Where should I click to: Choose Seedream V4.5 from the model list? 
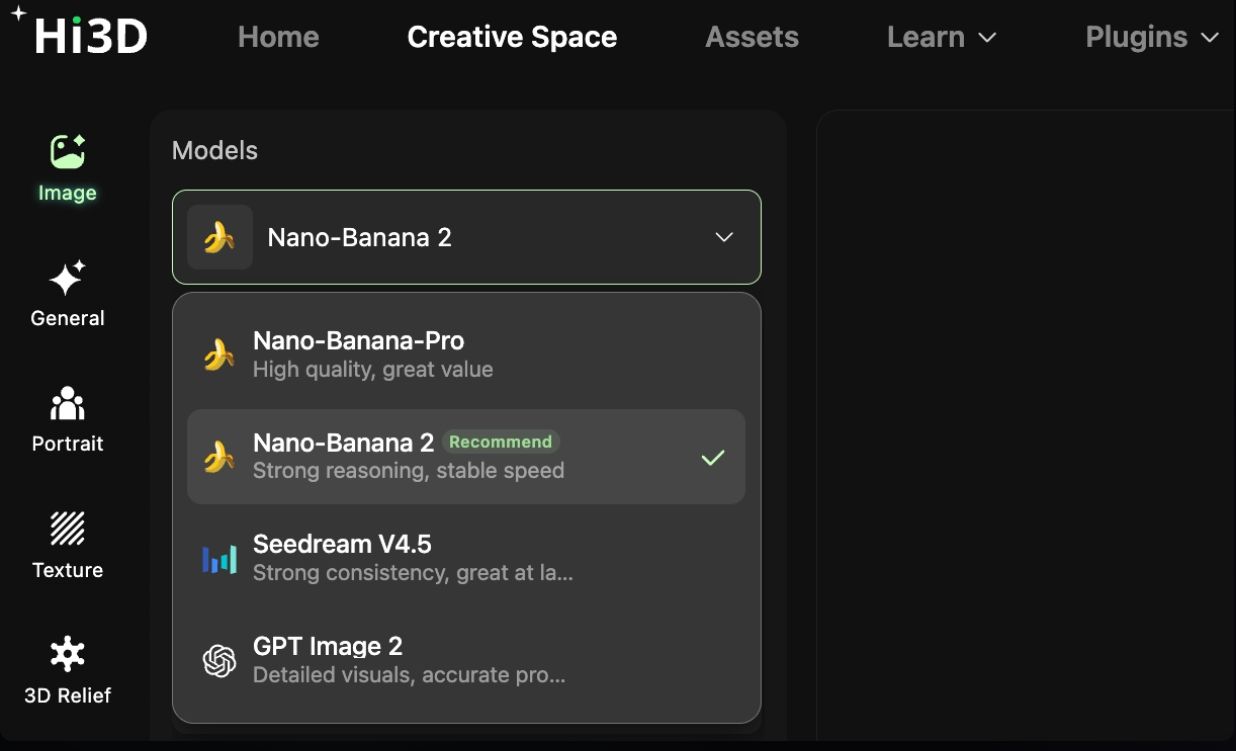click(x=466, y=558)
